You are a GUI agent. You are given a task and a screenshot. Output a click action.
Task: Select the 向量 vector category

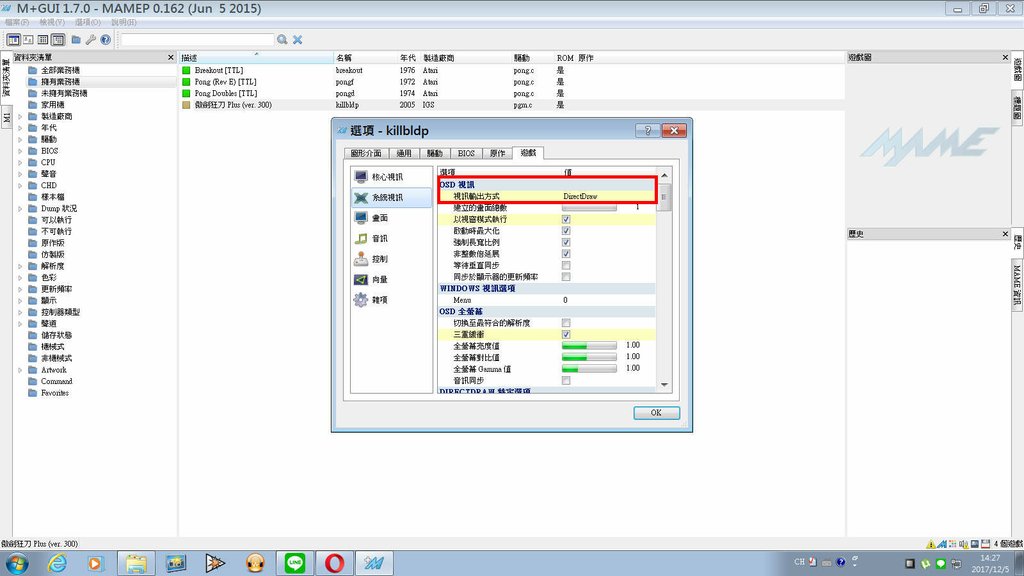point(391,280)
